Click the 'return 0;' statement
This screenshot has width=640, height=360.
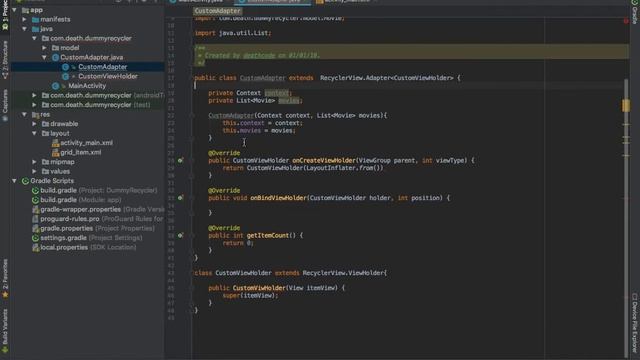point(238,243)
